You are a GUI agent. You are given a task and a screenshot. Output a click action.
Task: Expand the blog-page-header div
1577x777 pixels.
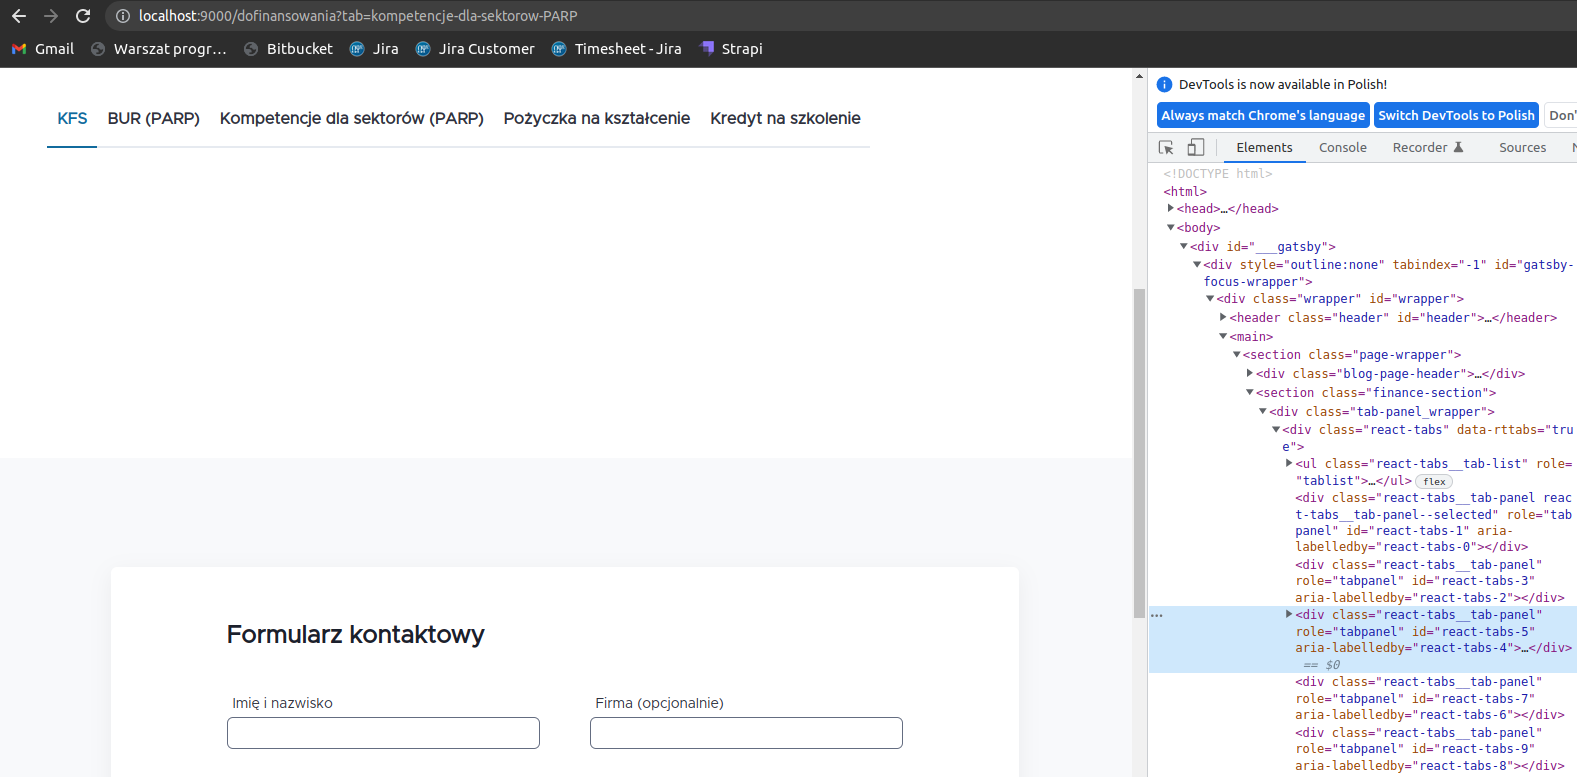click(1249, 374)
